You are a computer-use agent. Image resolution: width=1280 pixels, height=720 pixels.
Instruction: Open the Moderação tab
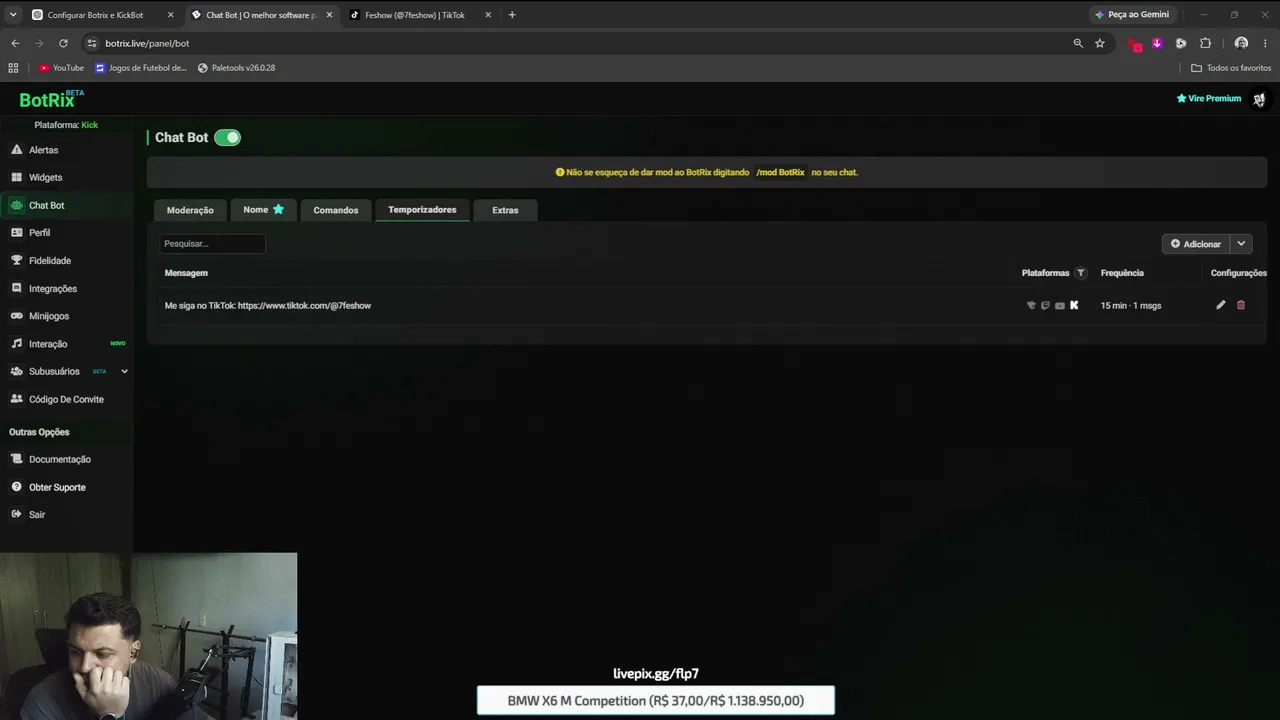[x=190, y=210]
